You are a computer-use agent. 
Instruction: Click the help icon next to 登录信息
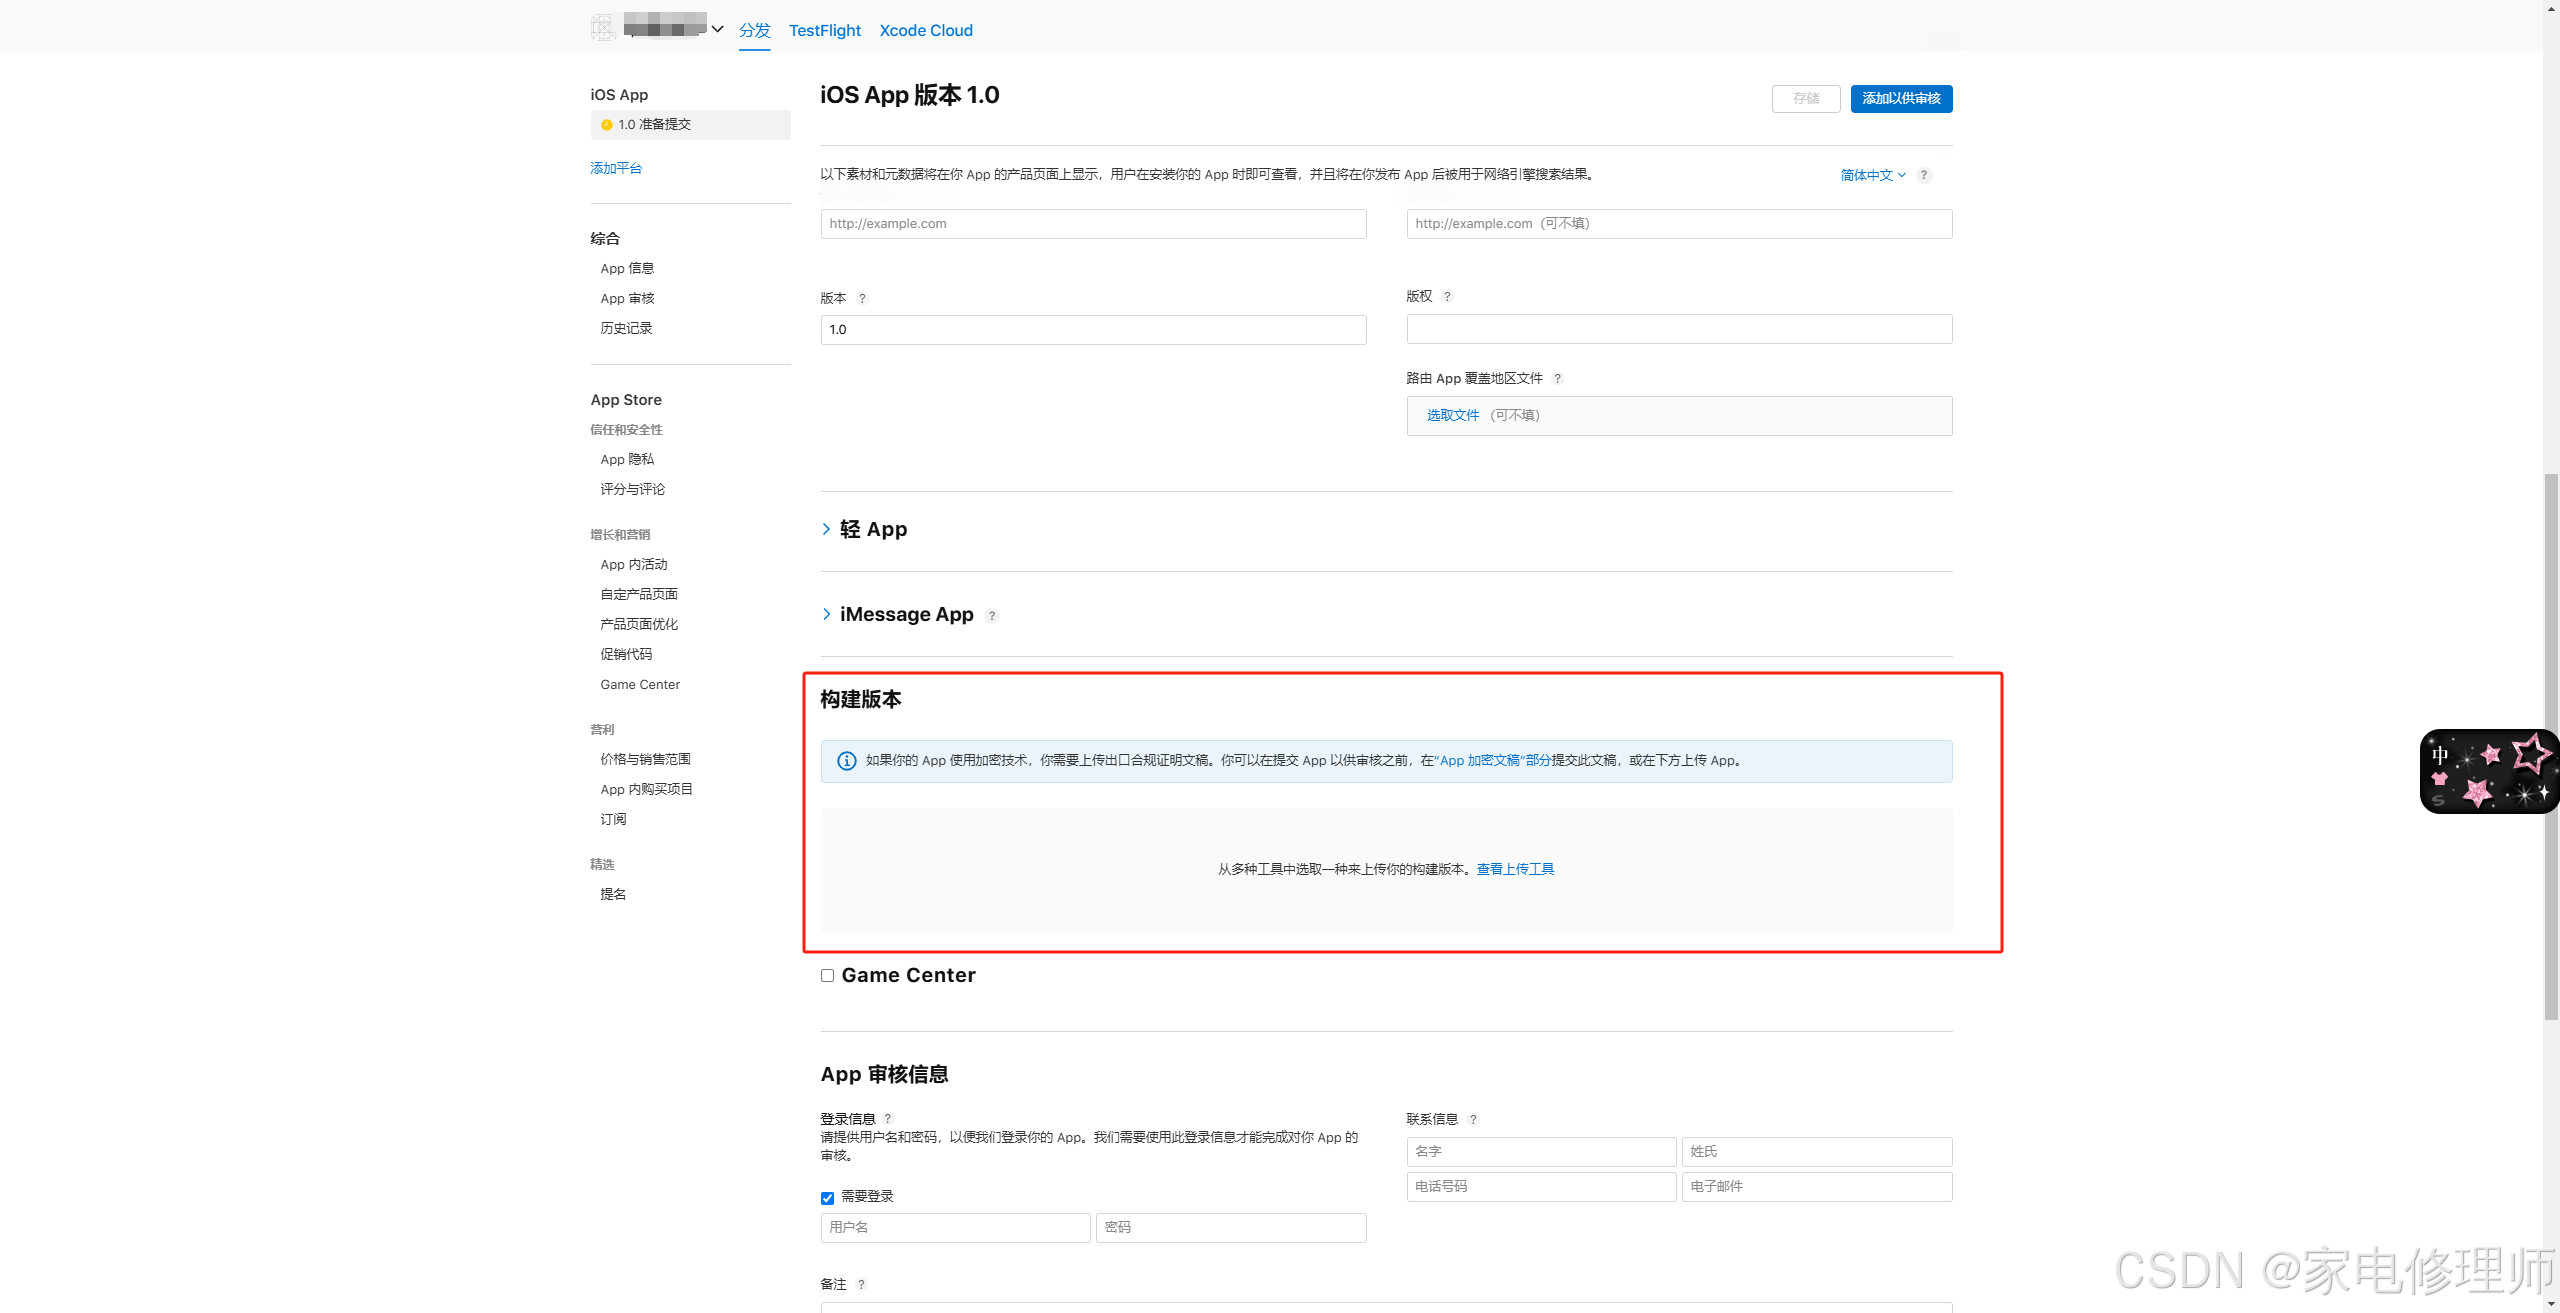[887, 1119]
